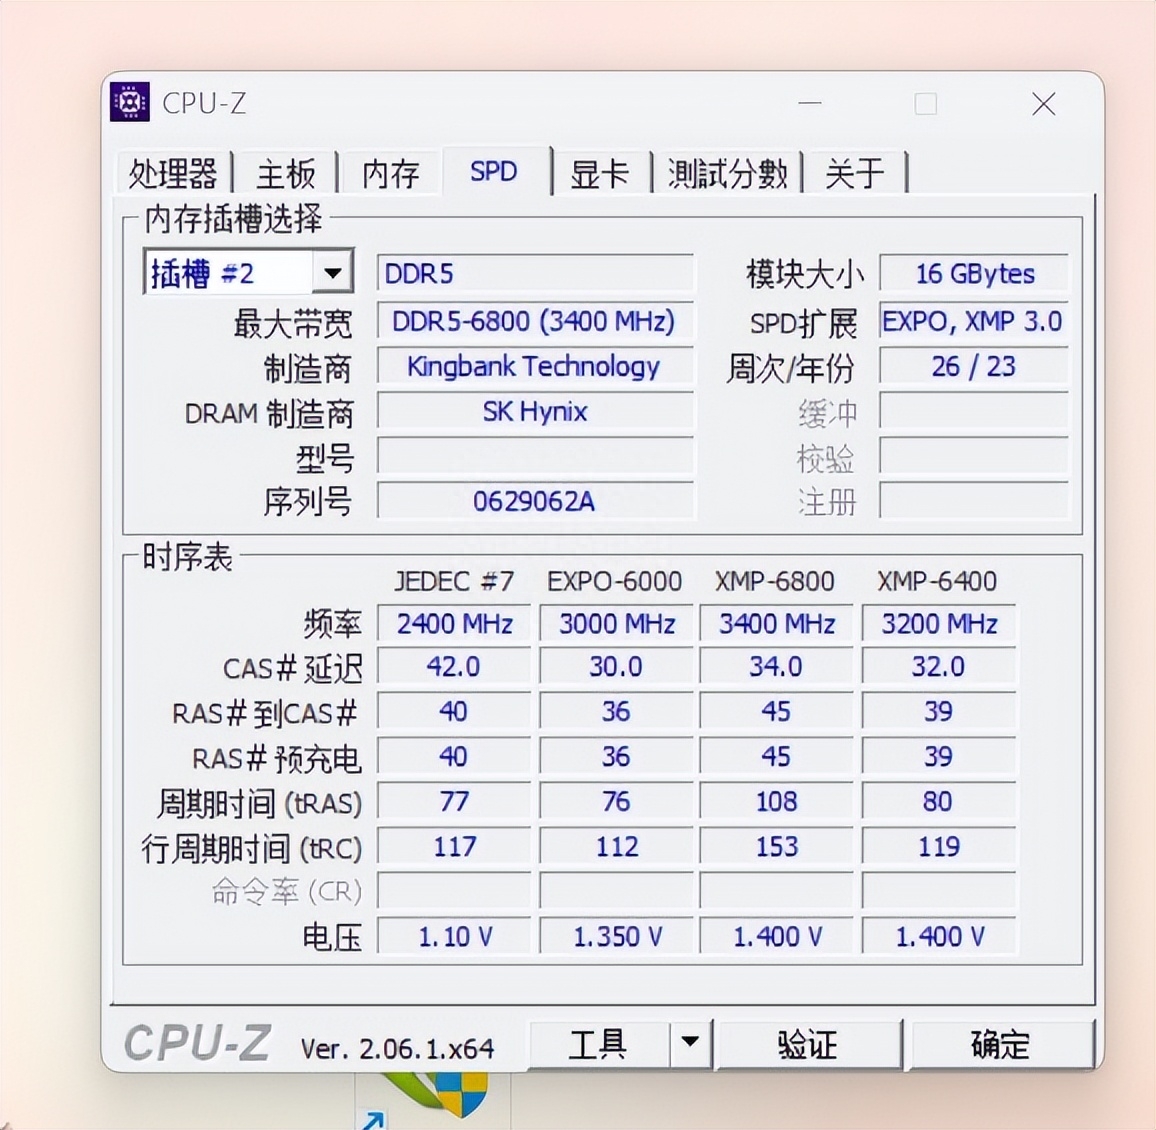The height and width of the screenshot is (1130, 1156).
Task: Click the empty 注册 field
Action: (x=974, y=502)
